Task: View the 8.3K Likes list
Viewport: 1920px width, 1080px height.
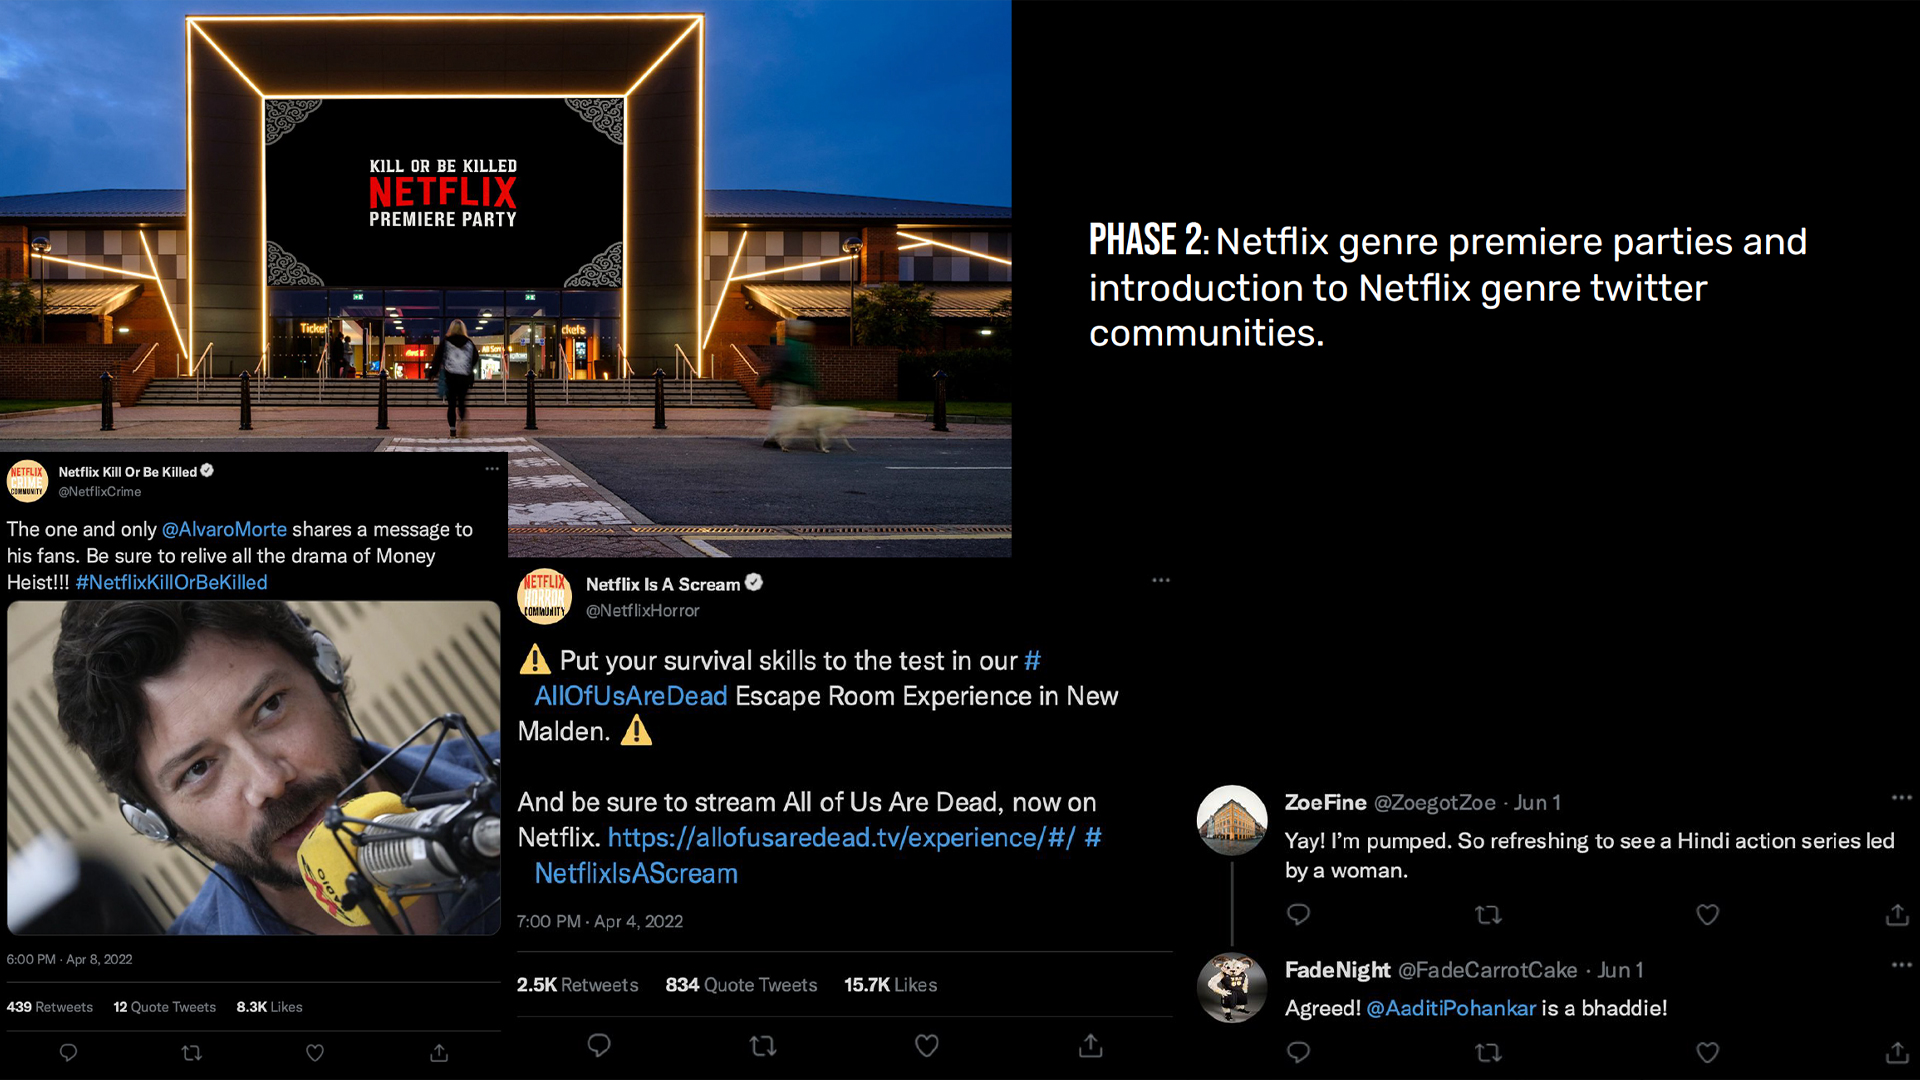Action: pos(269,1007)
